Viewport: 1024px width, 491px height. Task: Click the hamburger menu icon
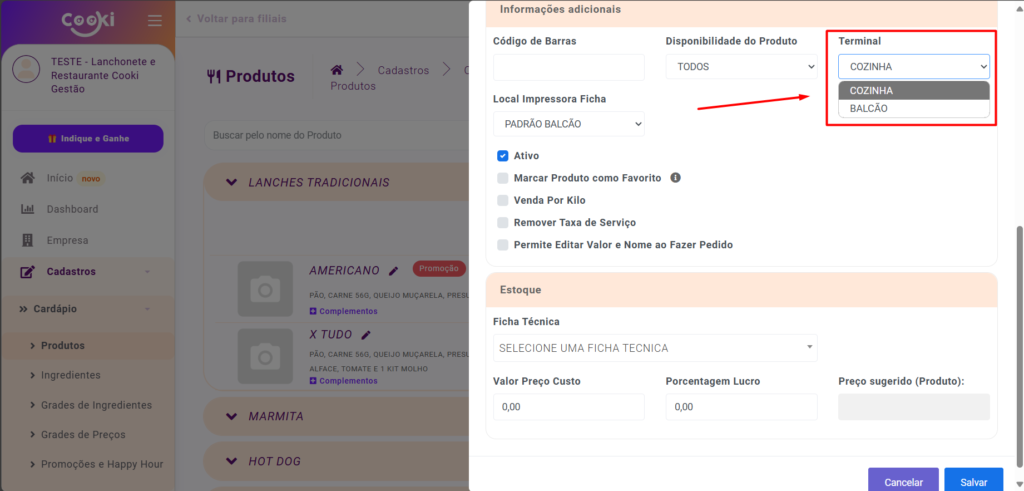pos(154,21)
